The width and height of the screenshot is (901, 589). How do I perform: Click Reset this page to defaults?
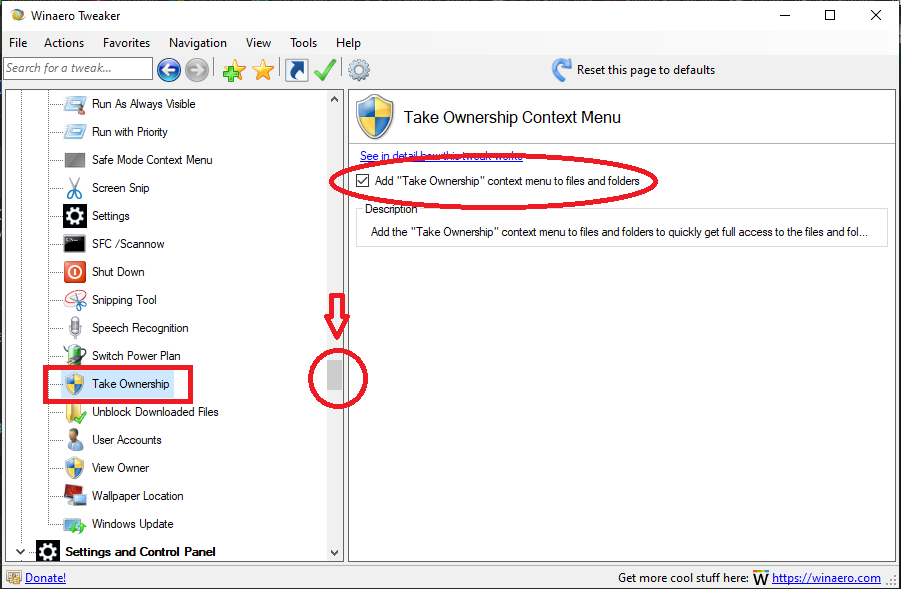pyautogui.click(x=633, y=70)
